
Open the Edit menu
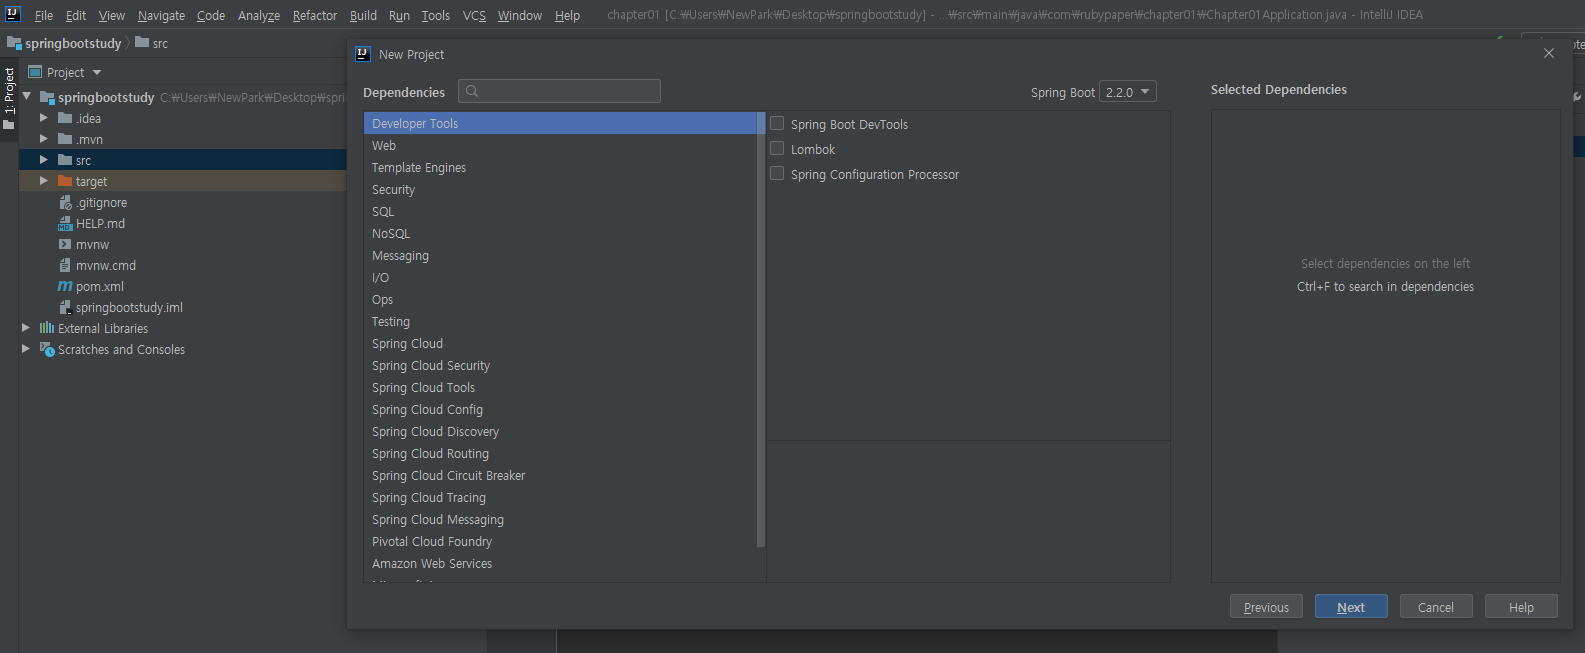(x=76, y=15)
